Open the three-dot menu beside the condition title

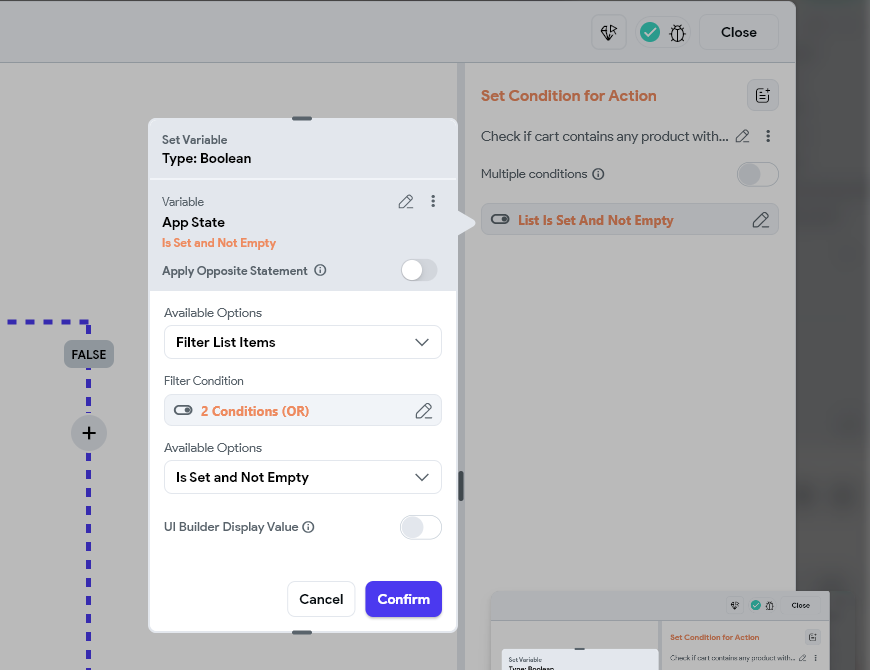[768, 135]
